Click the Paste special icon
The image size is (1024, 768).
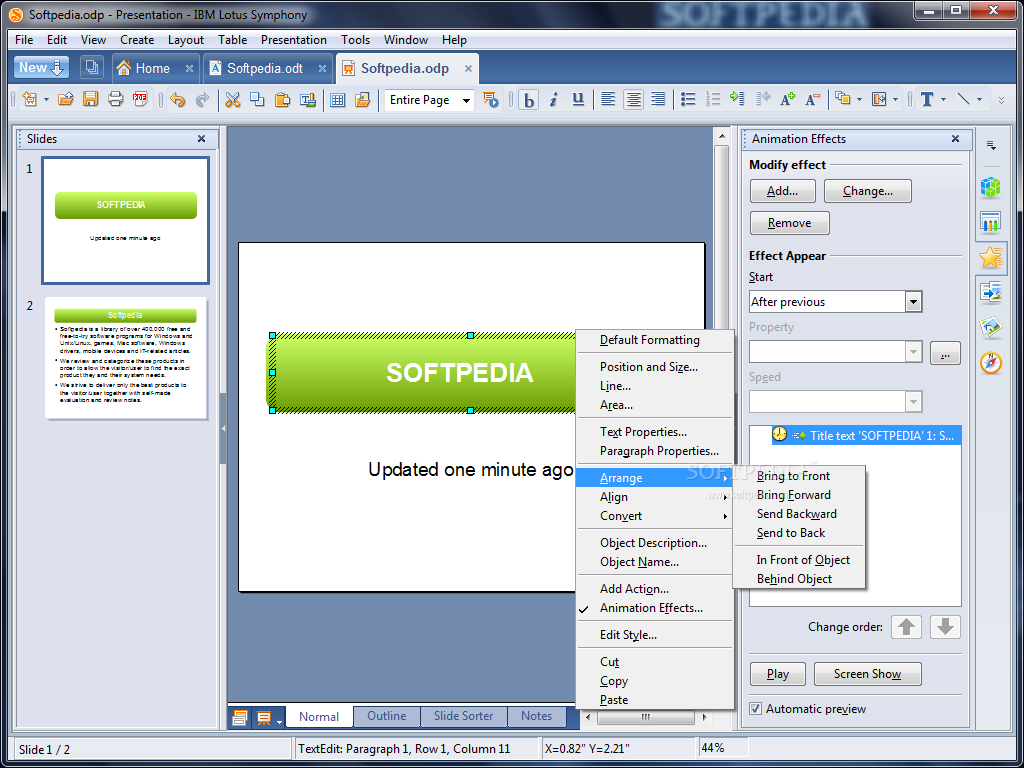308,99
